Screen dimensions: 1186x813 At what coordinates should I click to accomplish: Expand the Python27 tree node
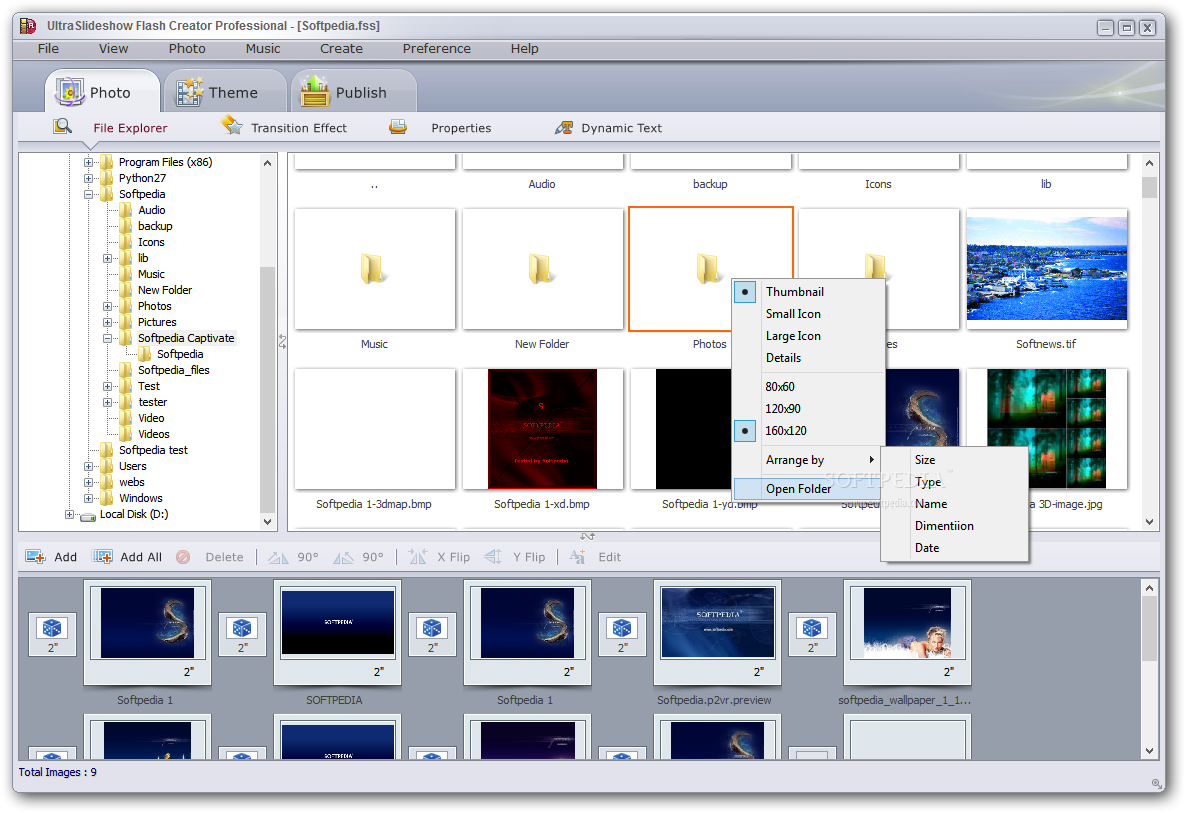pos(88,178)
